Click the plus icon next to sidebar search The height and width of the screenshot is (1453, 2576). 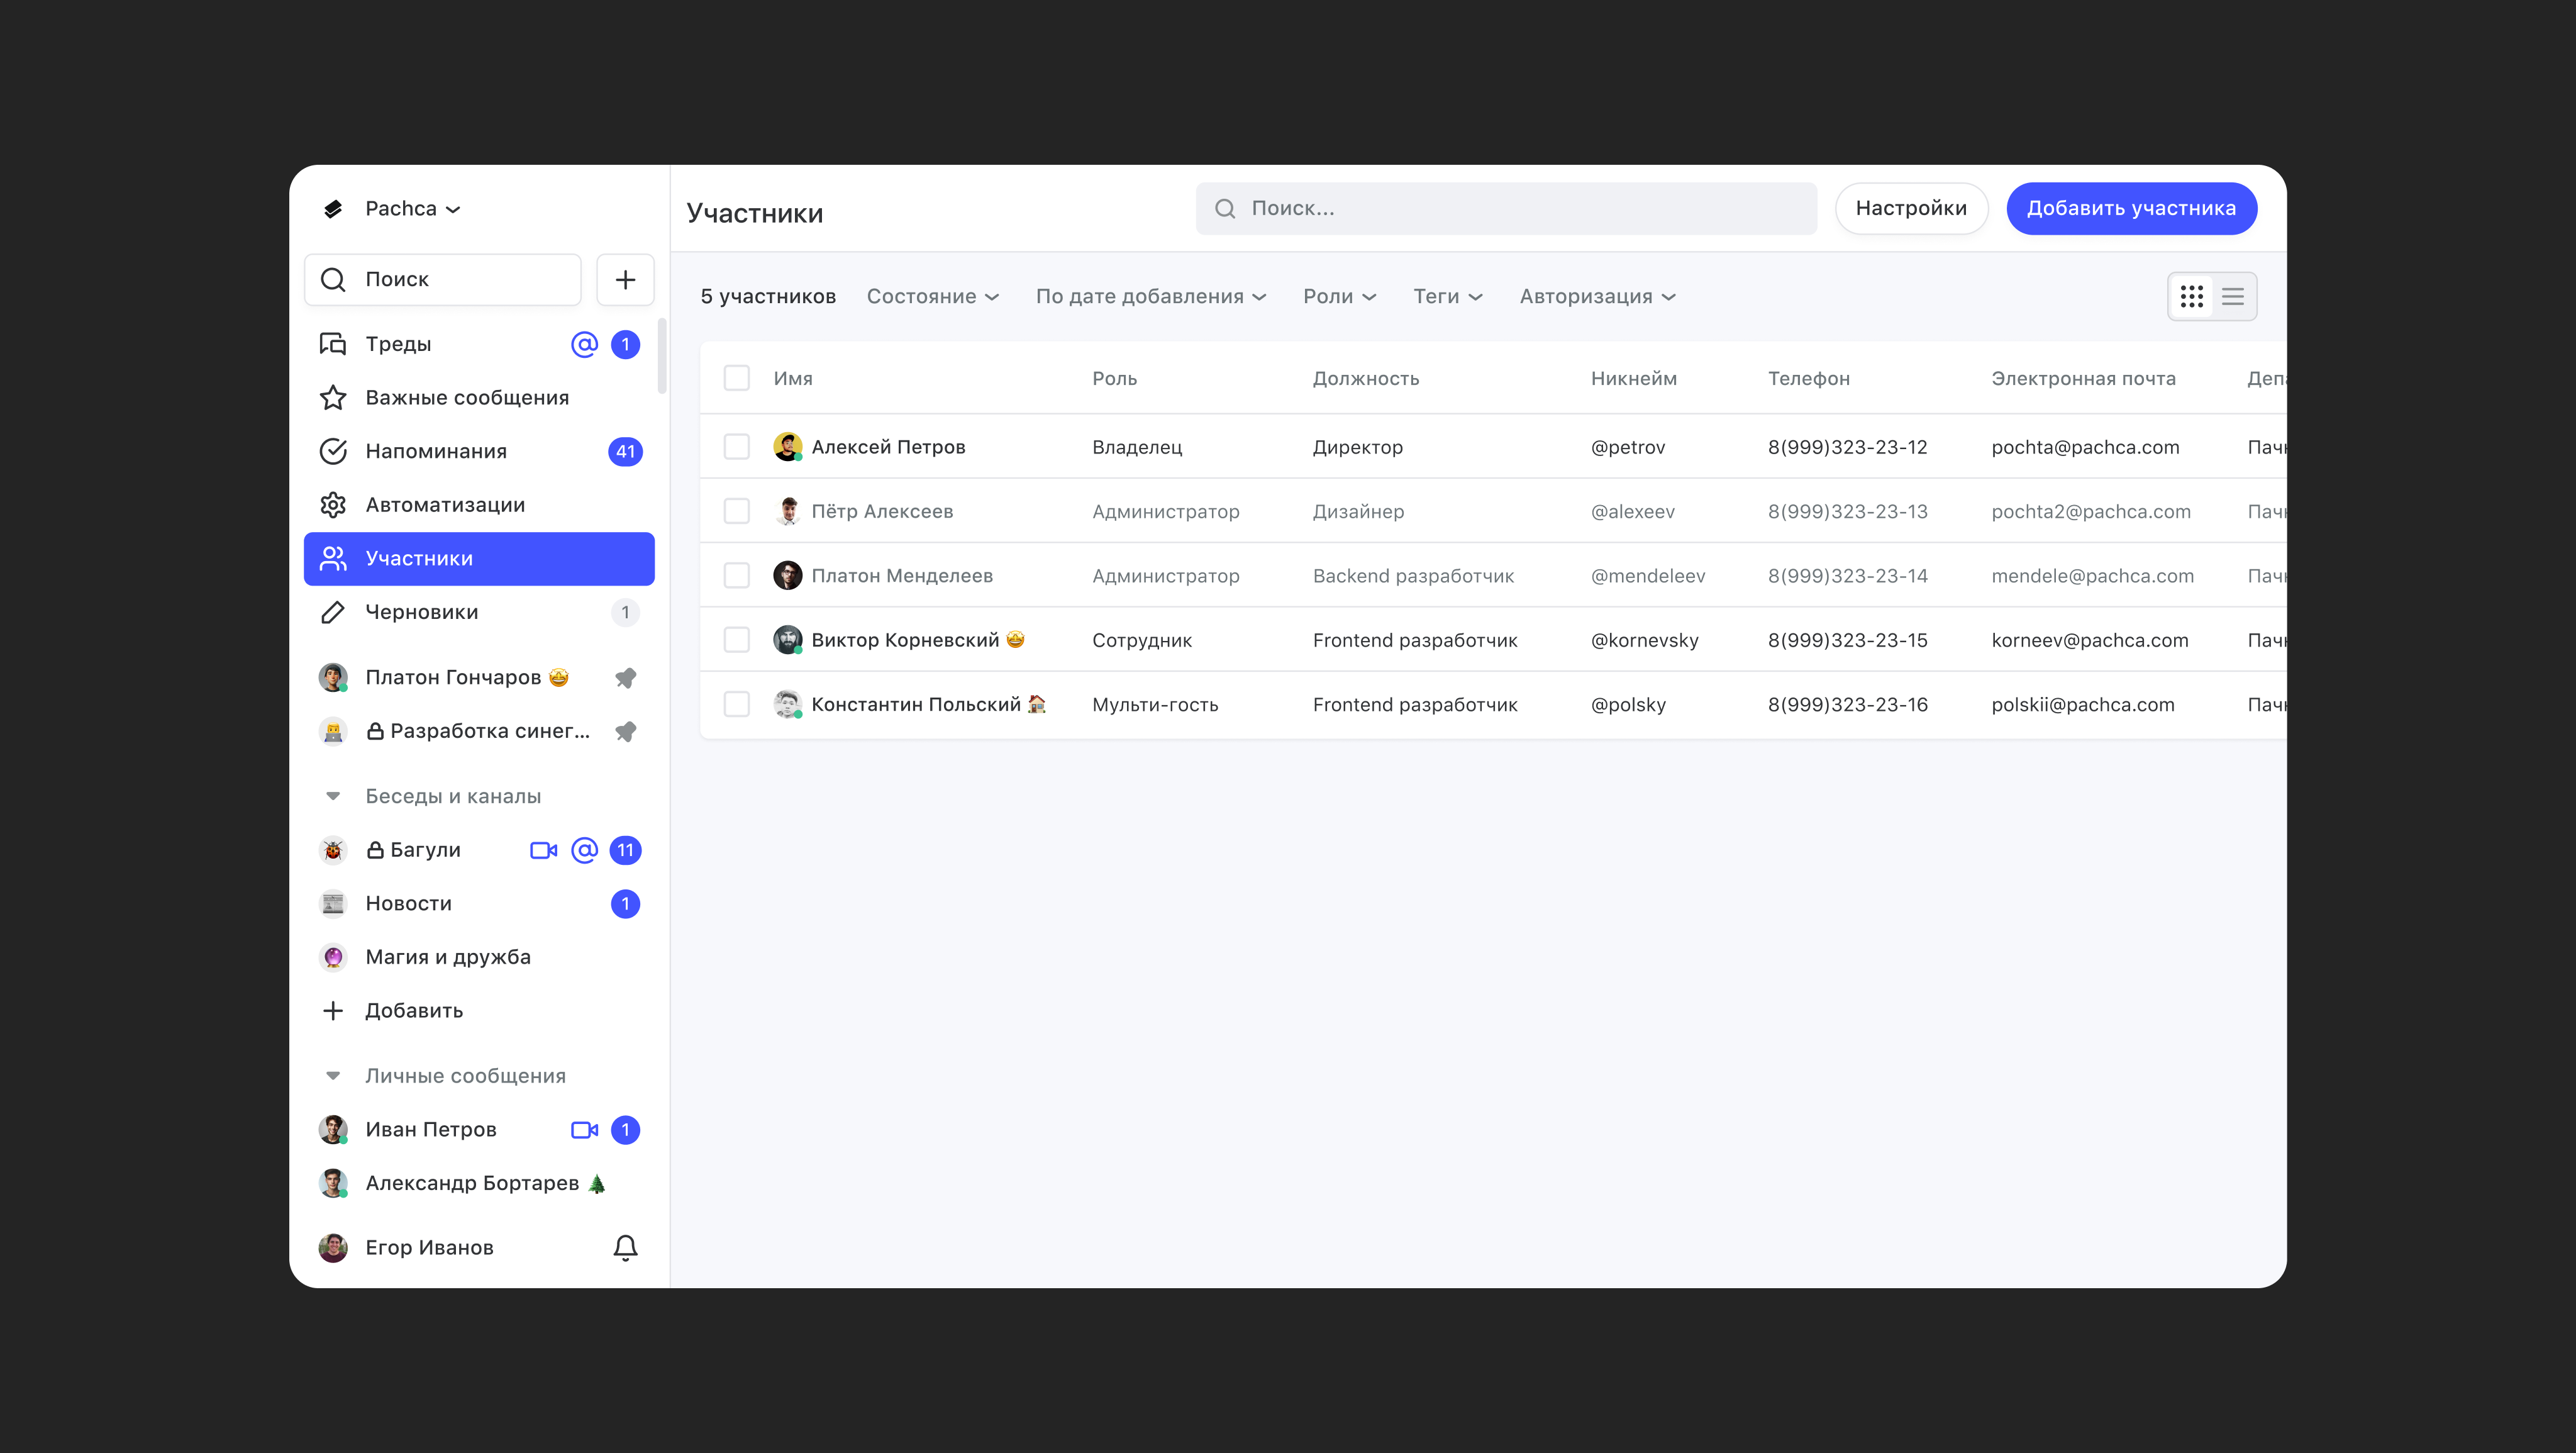[x=625, y=279]
